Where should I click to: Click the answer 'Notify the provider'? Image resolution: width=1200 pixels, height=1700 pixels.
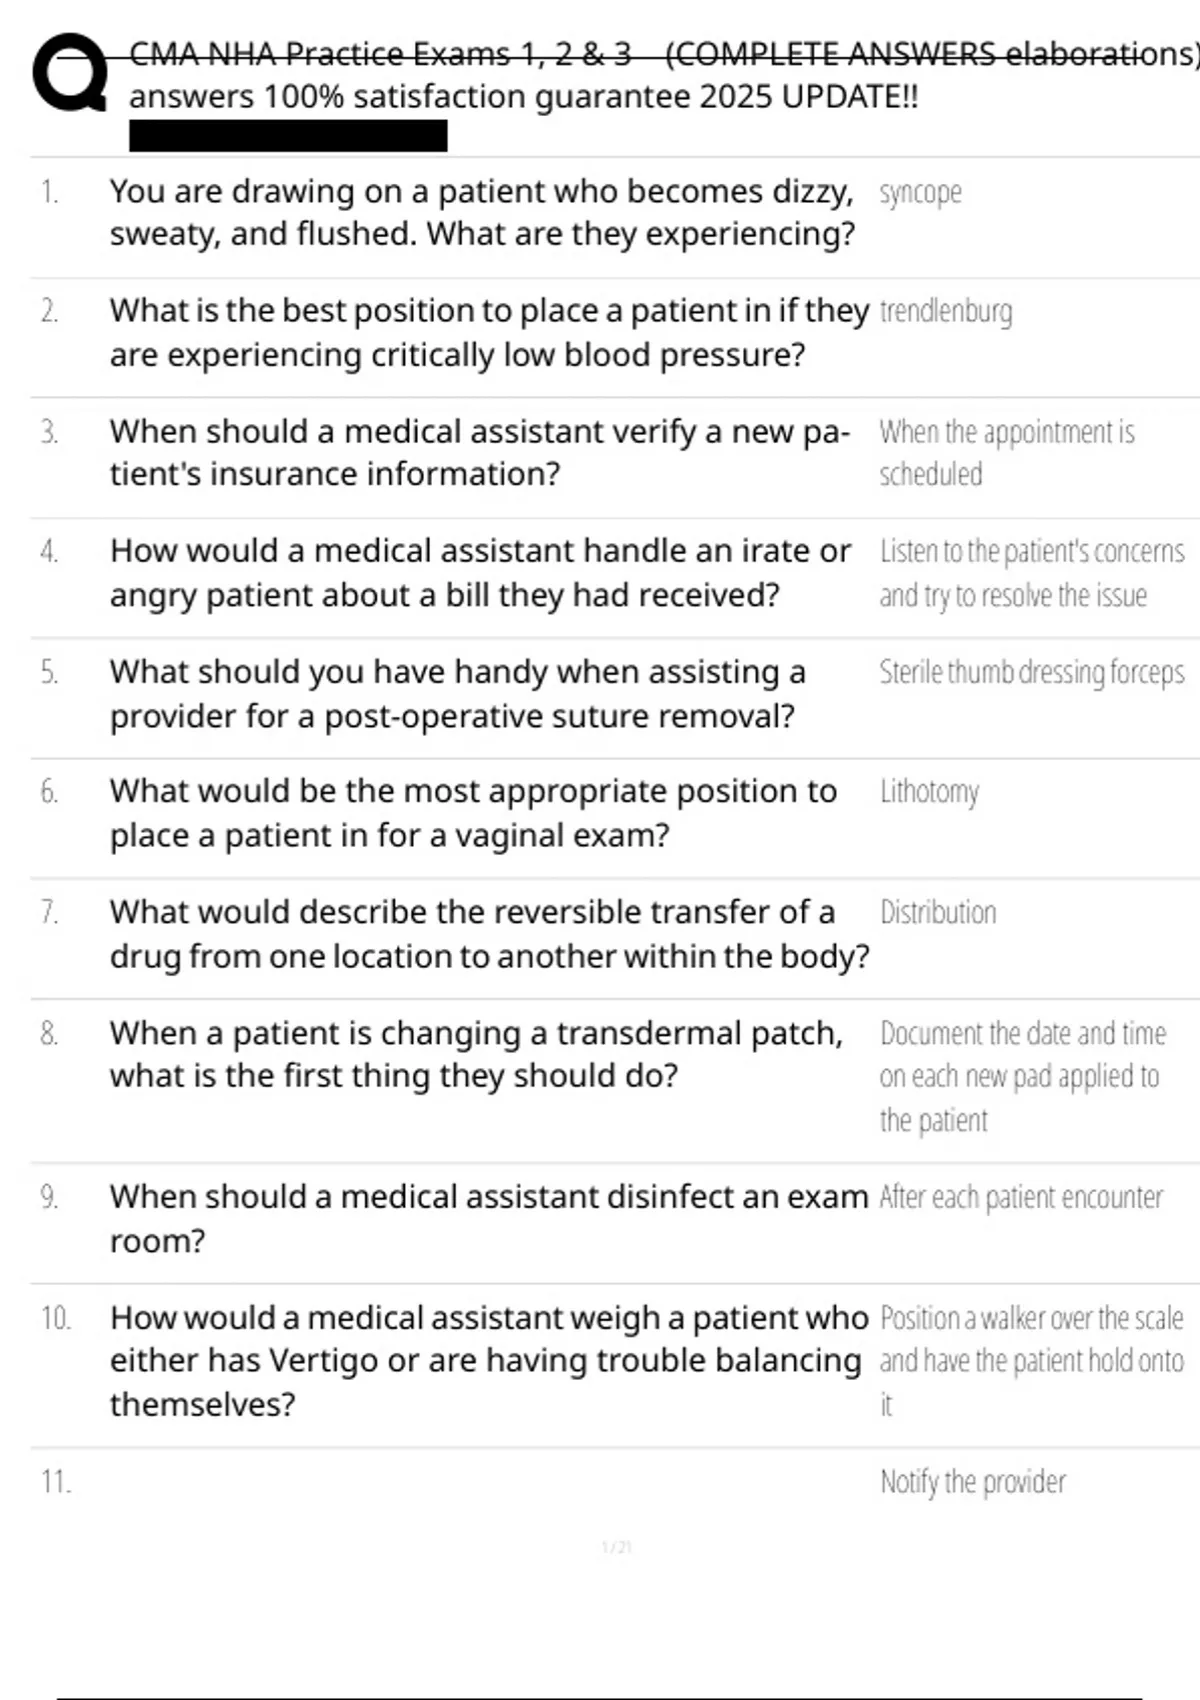973,1481
